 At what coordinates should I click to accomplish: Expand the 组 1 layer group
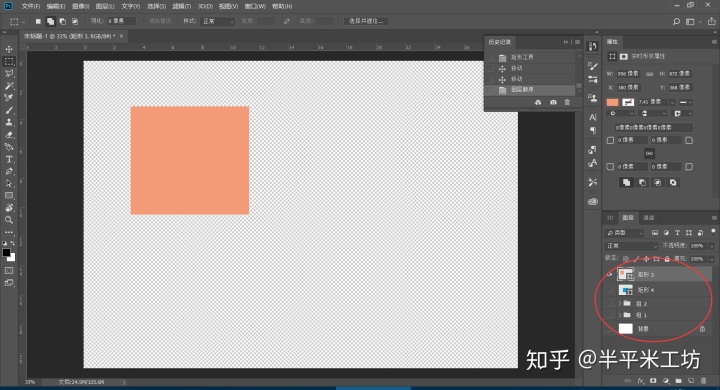pyautogui.click(x=620, y=315)
